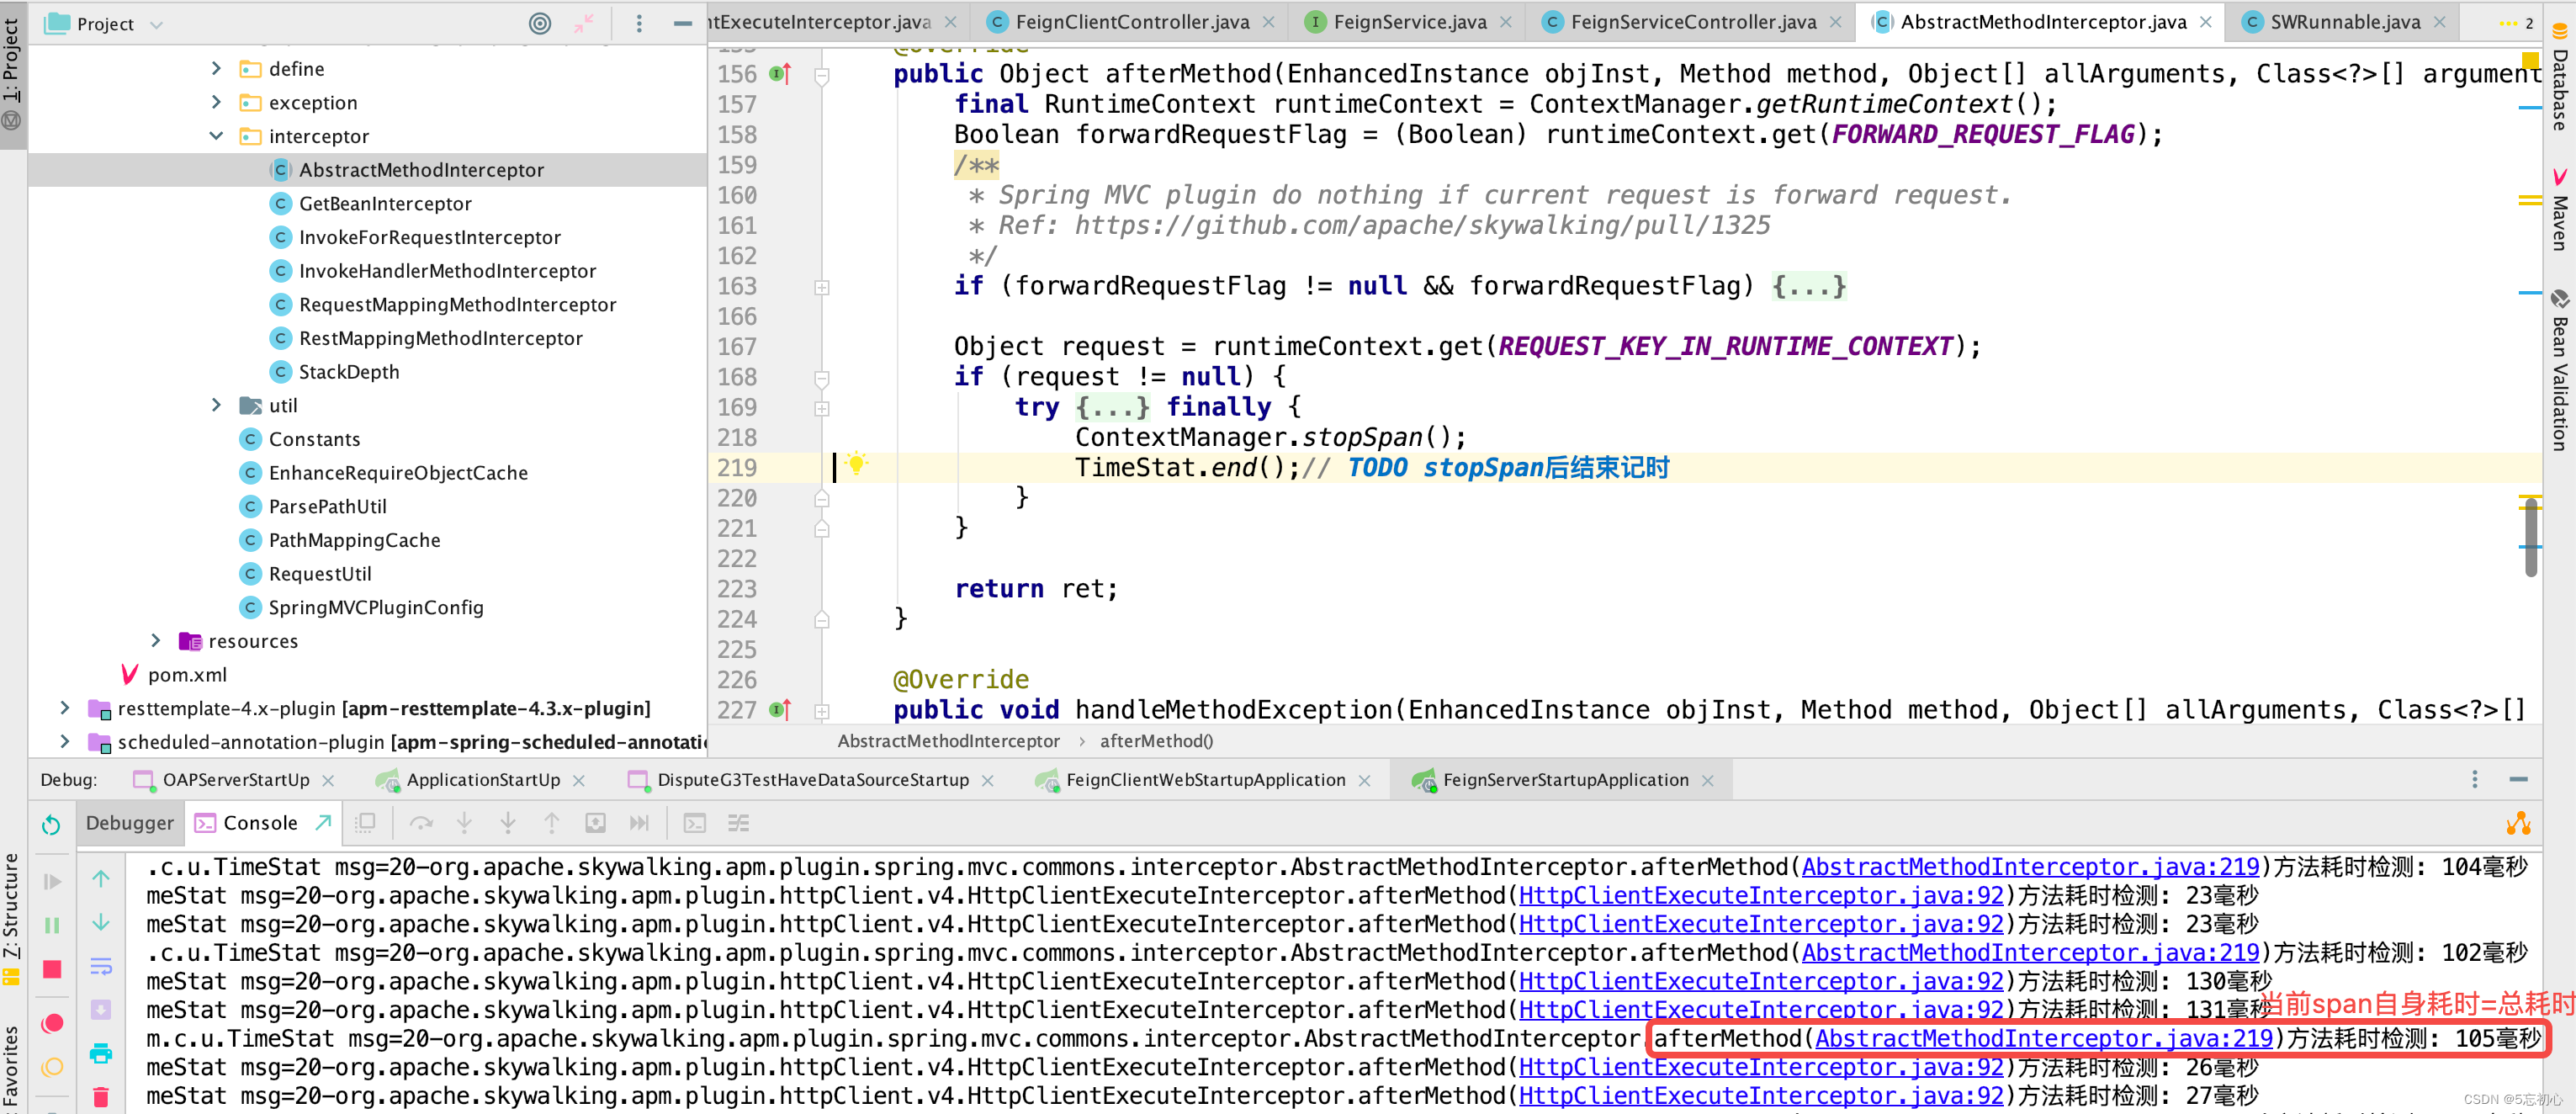Select RequestUtil class in project tree
The height and width of the screenshot is (1114, 2576).
[x=319, y=574]
